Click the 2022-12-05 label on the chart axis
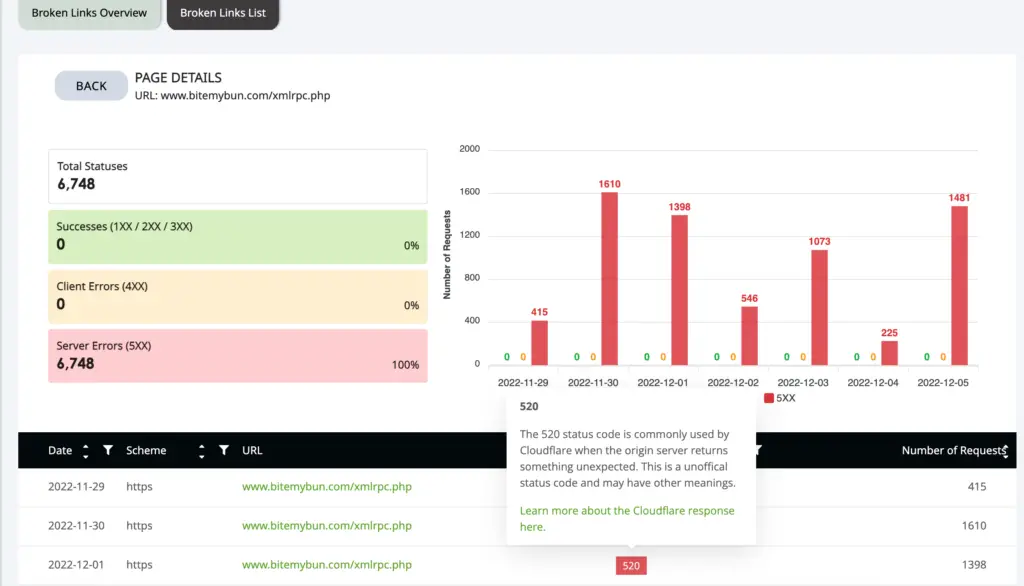Image resolution: width=1024 pixels, height=586 pixels. coord(943,383)
